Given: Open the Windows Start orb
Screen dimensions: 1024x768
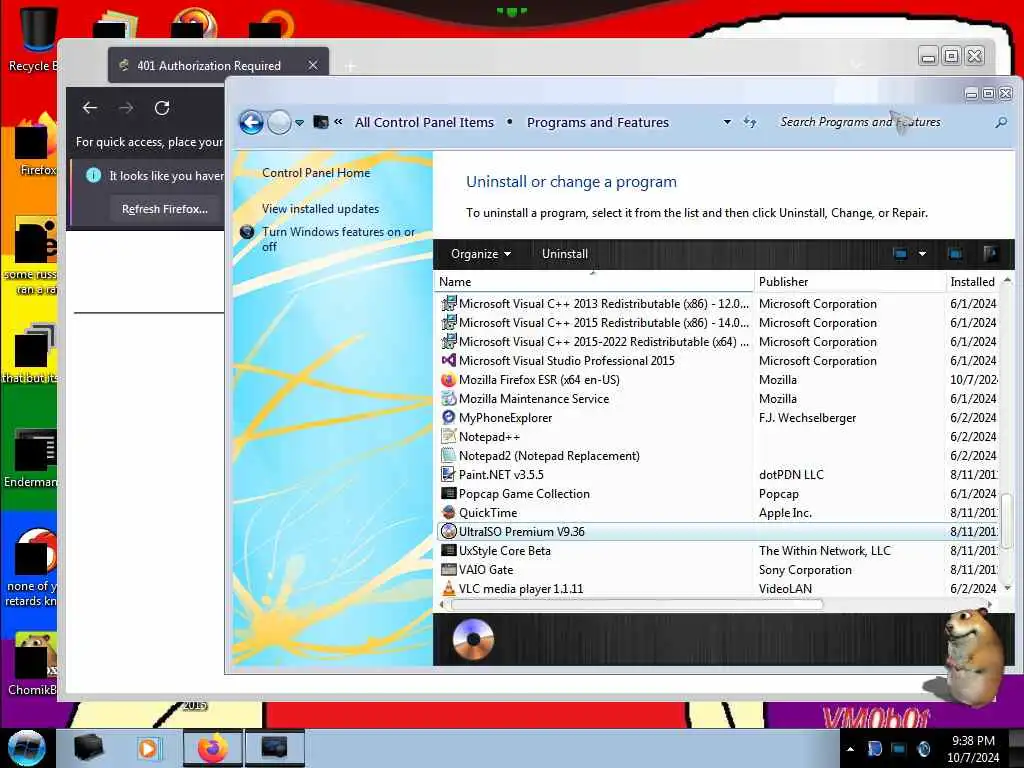Looking at the screenshot, I should (x=27, y=748).
